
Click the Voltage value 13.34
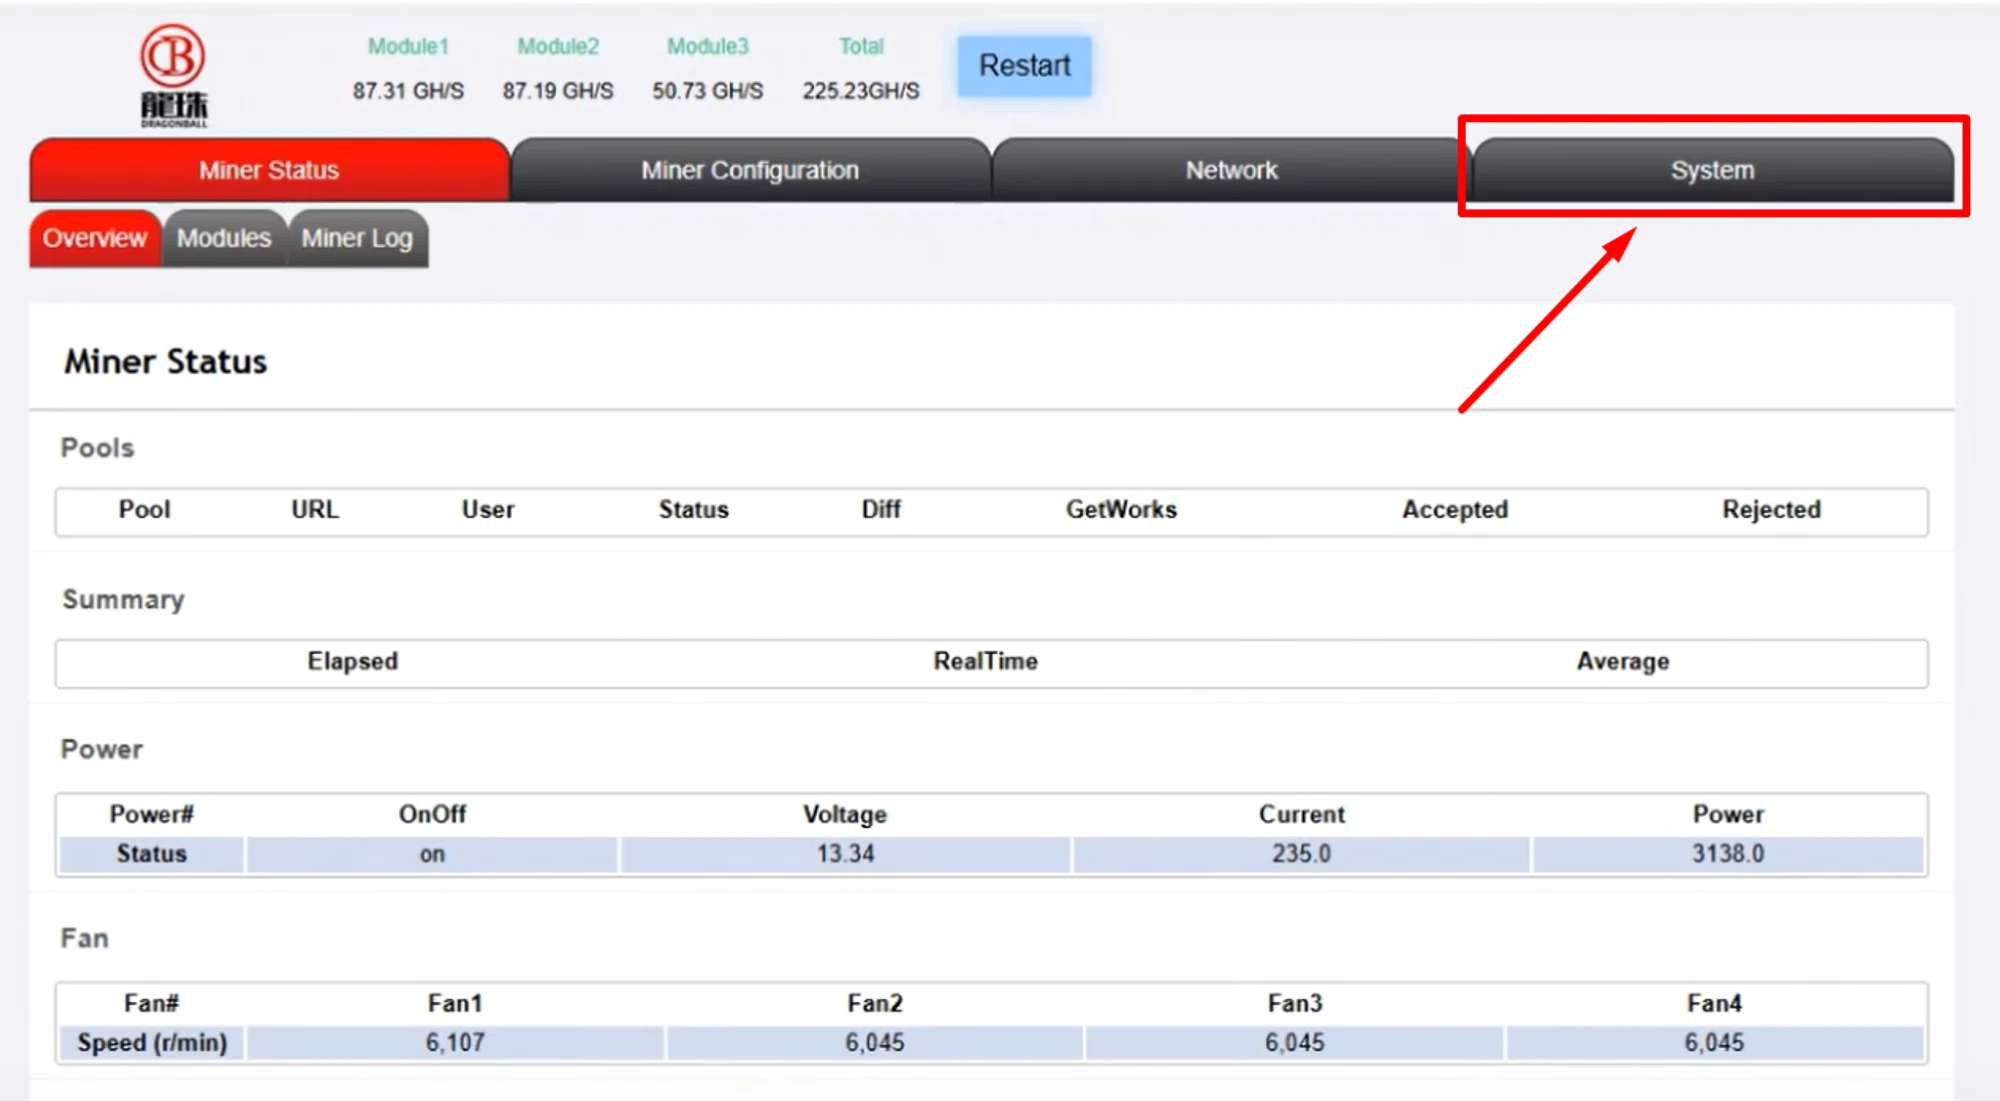(x=845, y=855)
